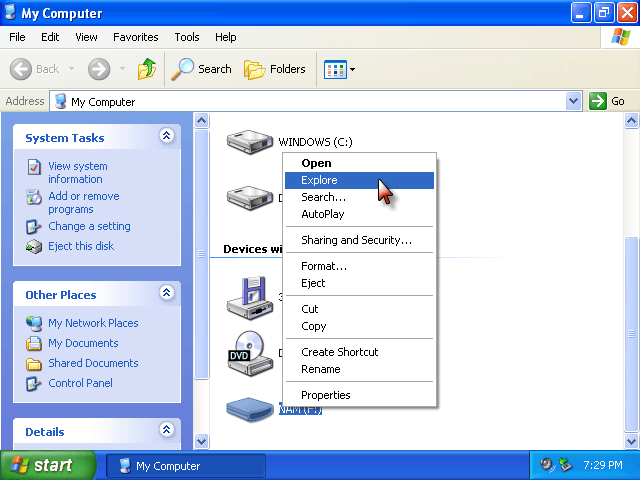Choose Rename from the context menu

tap(359, 369)
